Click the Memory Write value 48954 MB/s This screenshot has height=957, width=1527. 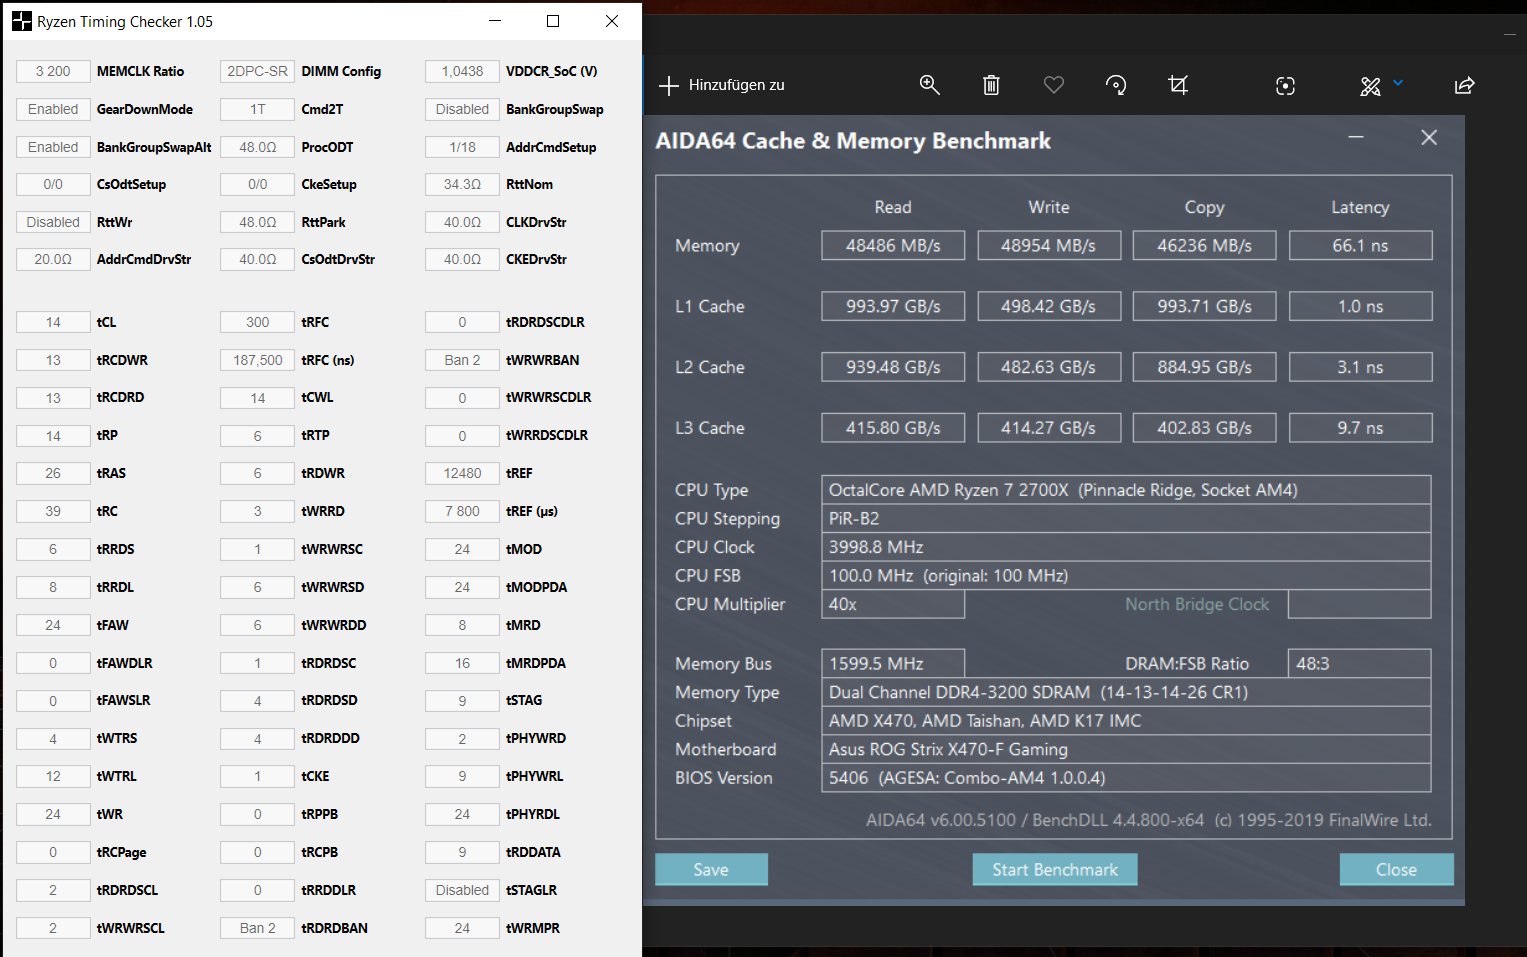pos(1048,245)
